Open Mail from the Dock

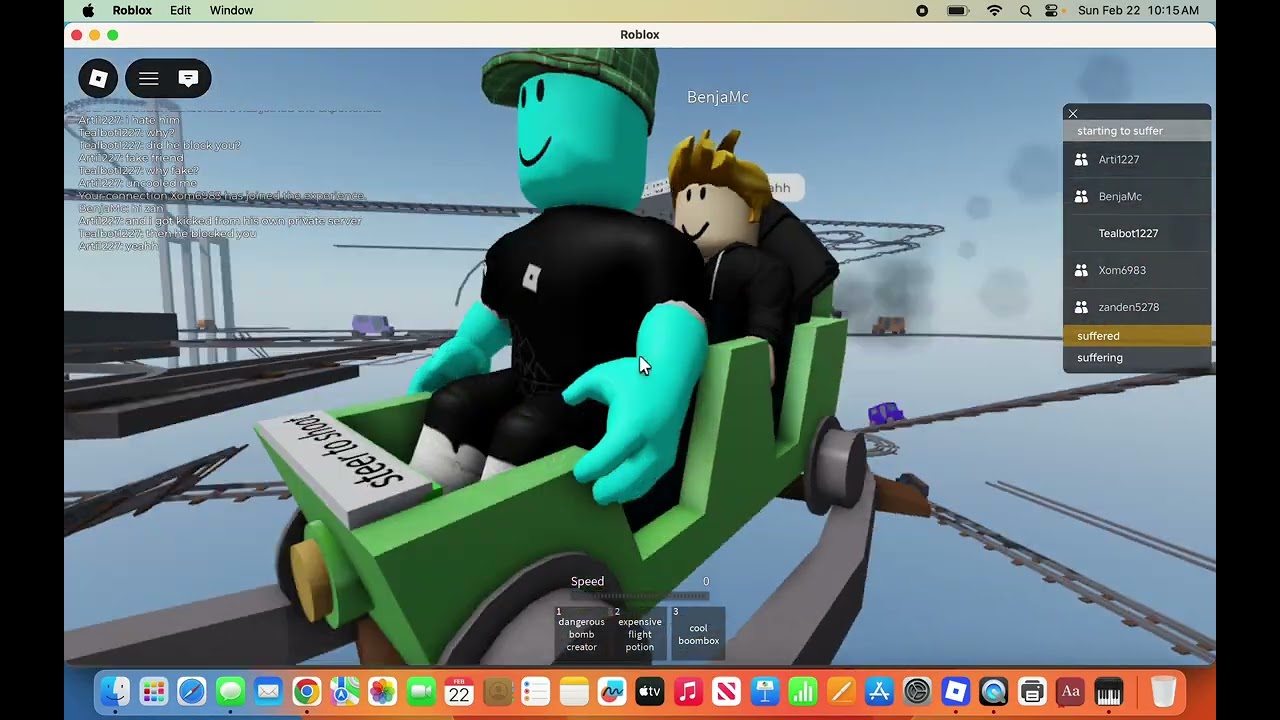point(268,691)
